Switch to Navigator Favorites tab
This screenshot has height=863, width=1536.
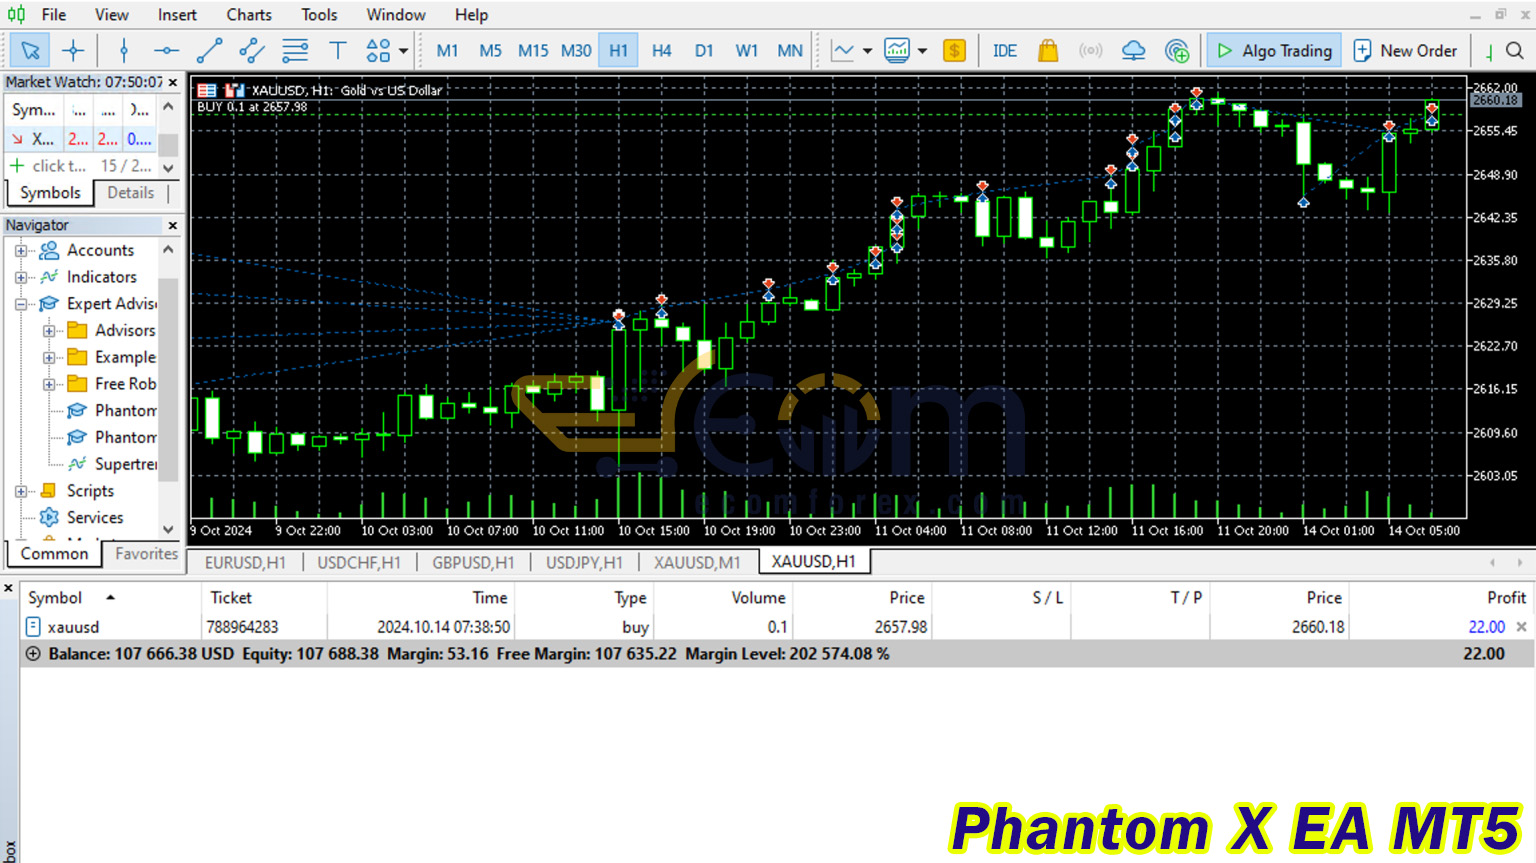(x=146, y=553)
